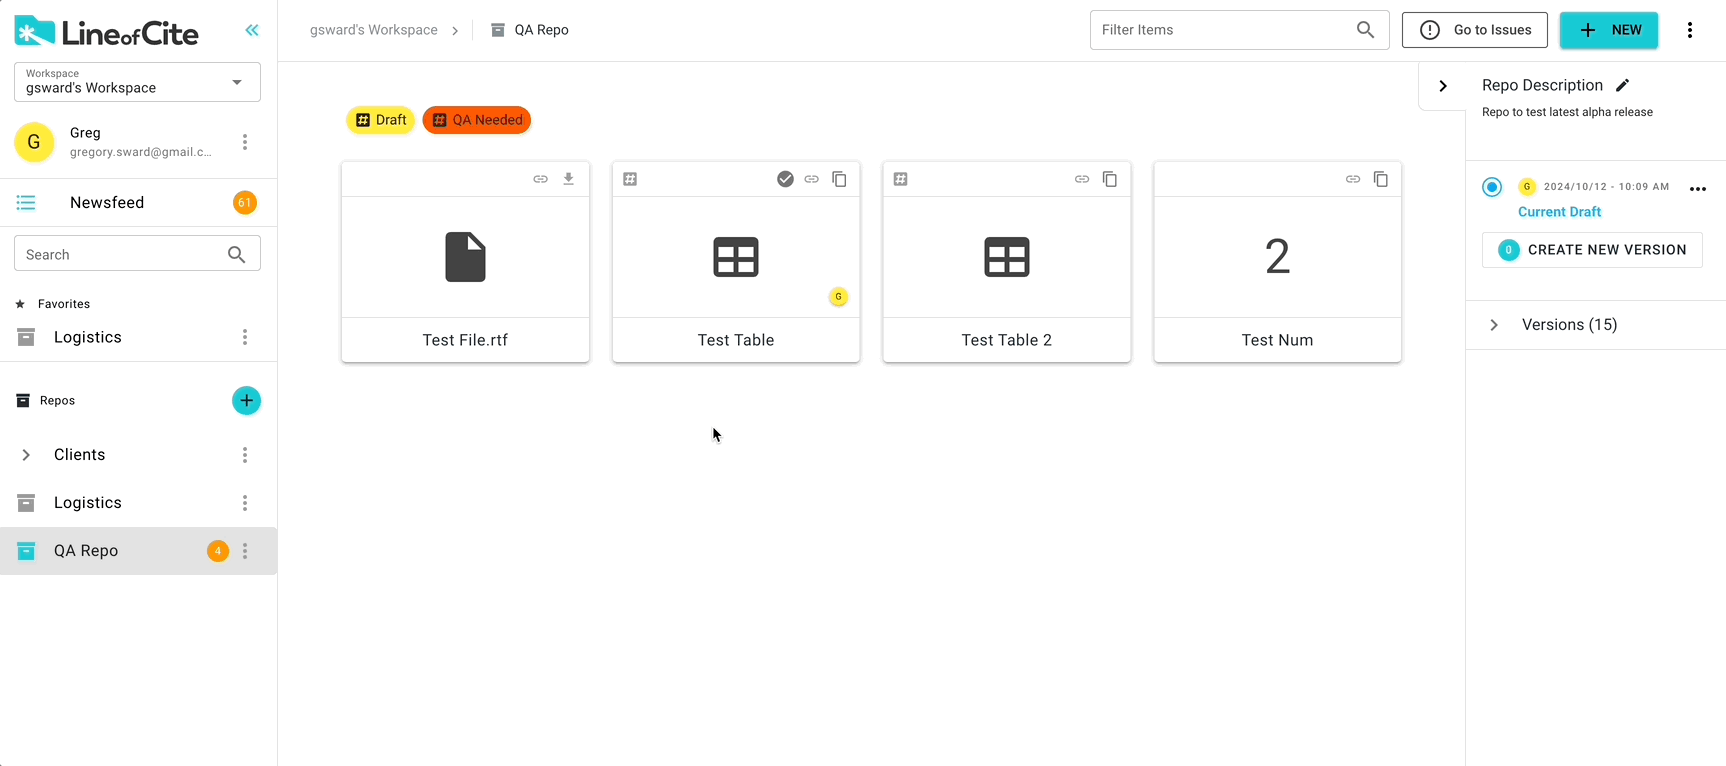The image size is (1726, 766).
Task: Click CREATE NEW VERSION button
Action: (1592, 250)
